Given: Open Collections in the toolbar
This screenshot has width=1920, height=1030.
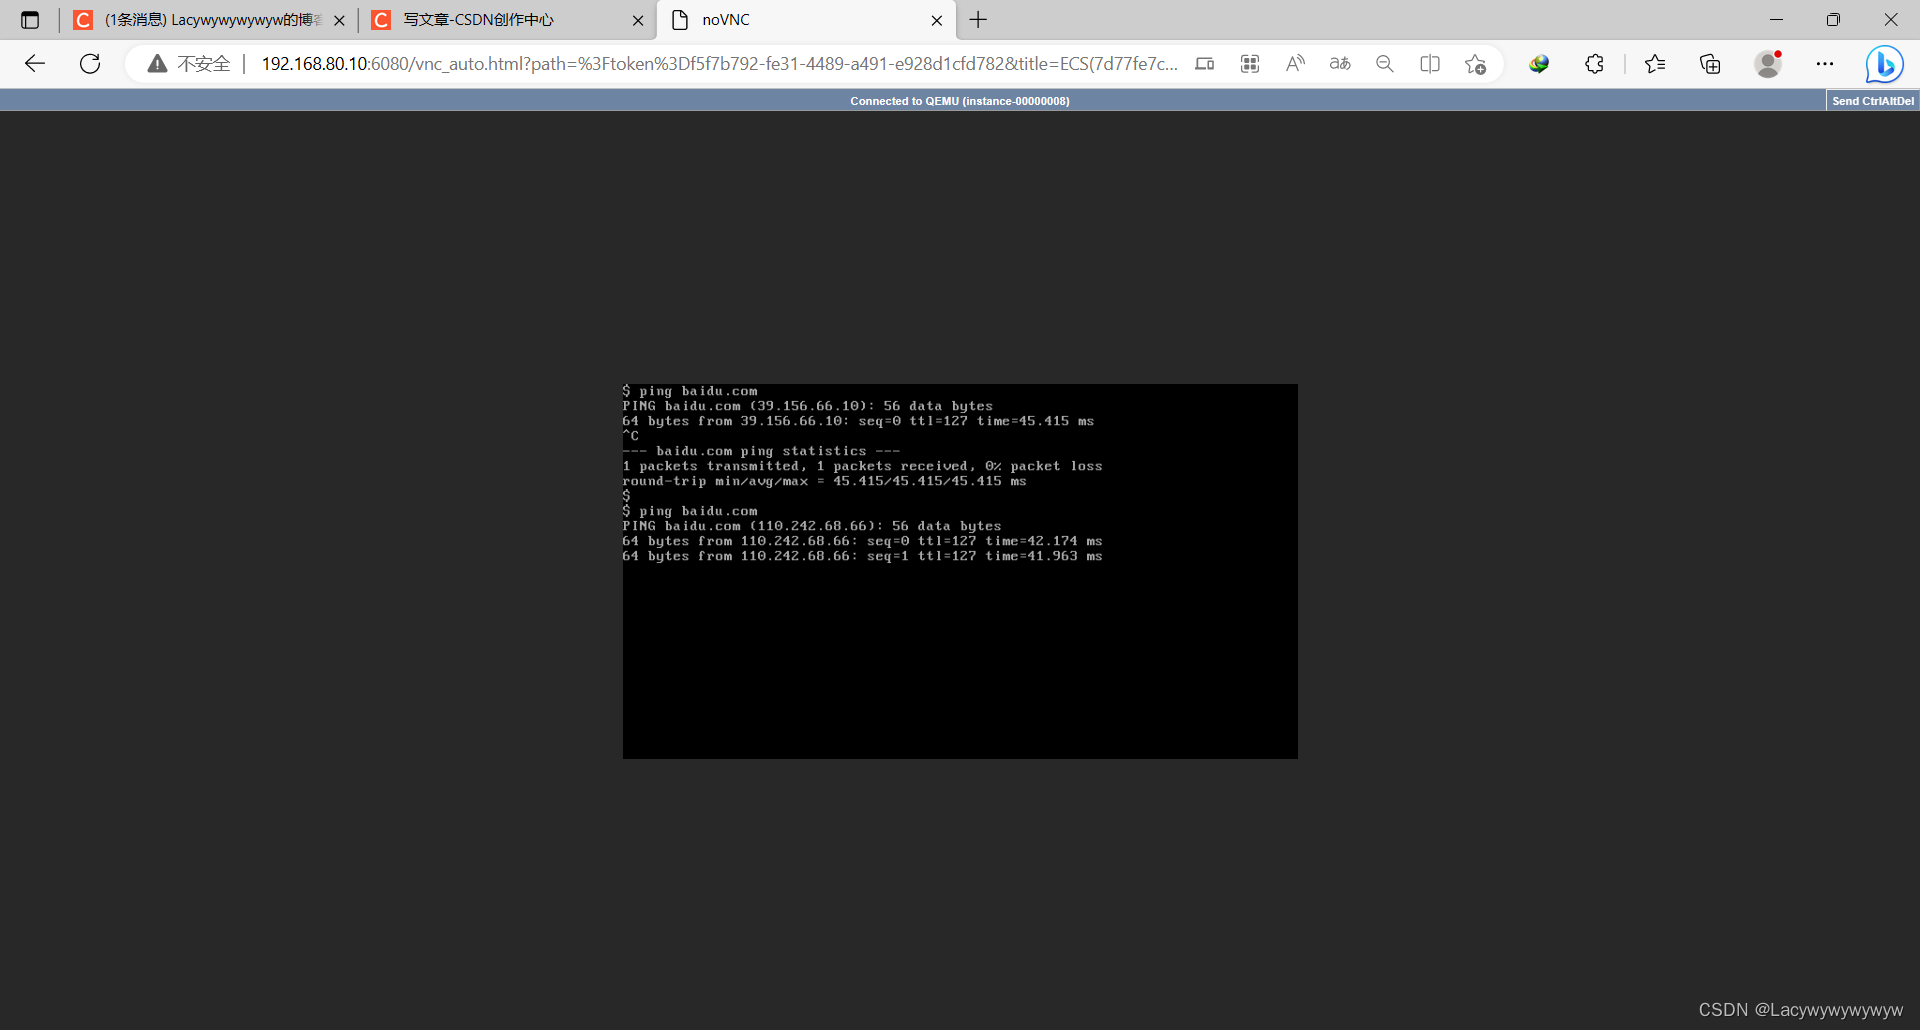Looking at the screenshot, I should point(1710,63).
